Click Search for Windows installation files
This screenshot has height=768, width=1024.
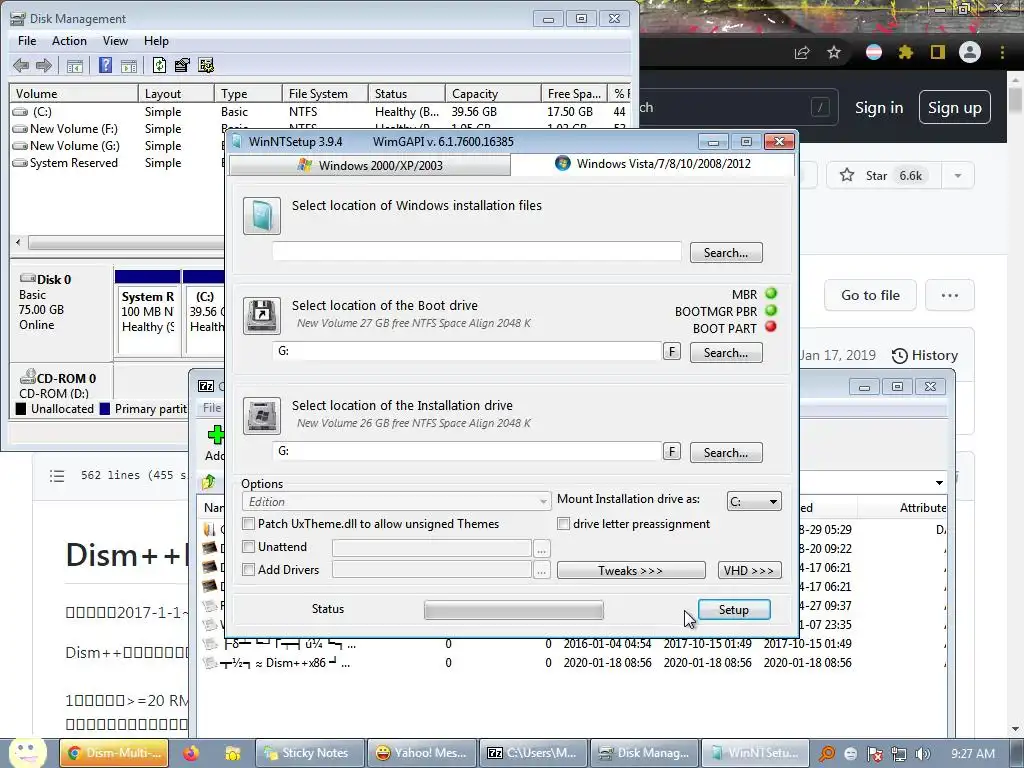click(x=726, y=253)
